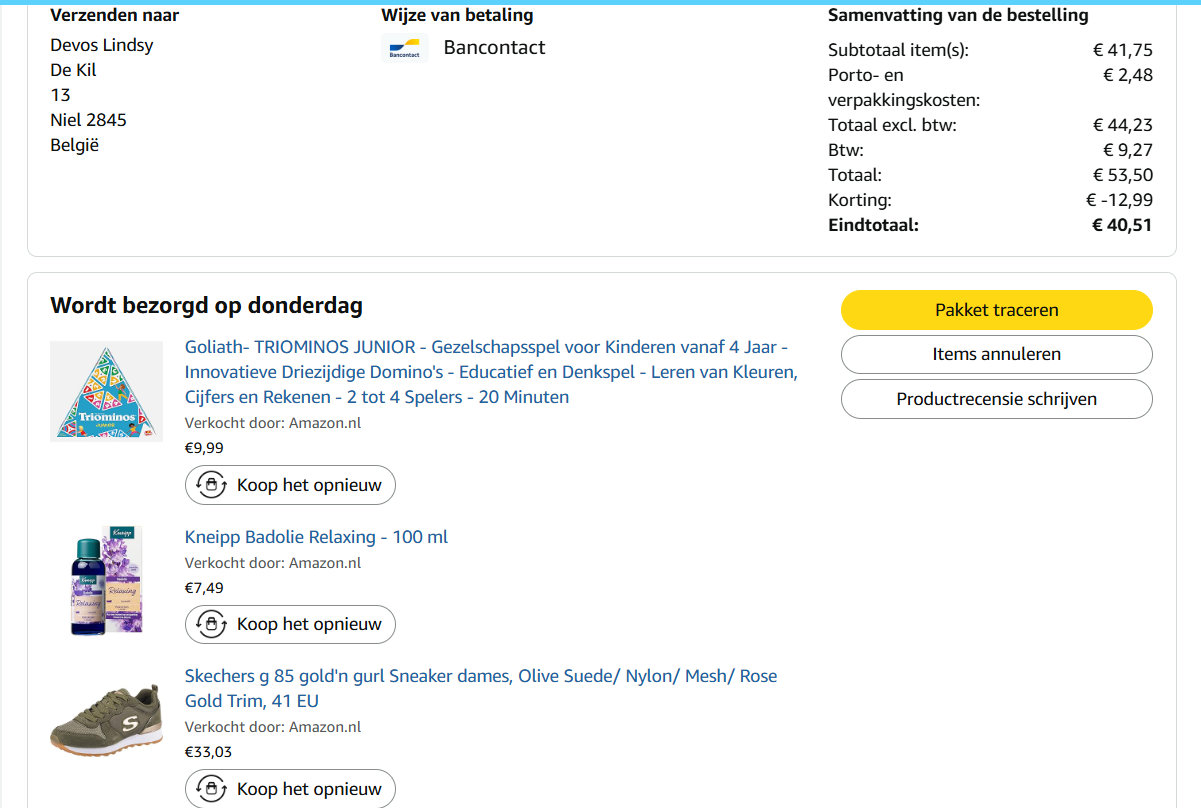Viewport: 1201px width, 808px height.
Task: Click reorder icon beside Triominos Koop het opnieuw
Action: pos(211,485)
